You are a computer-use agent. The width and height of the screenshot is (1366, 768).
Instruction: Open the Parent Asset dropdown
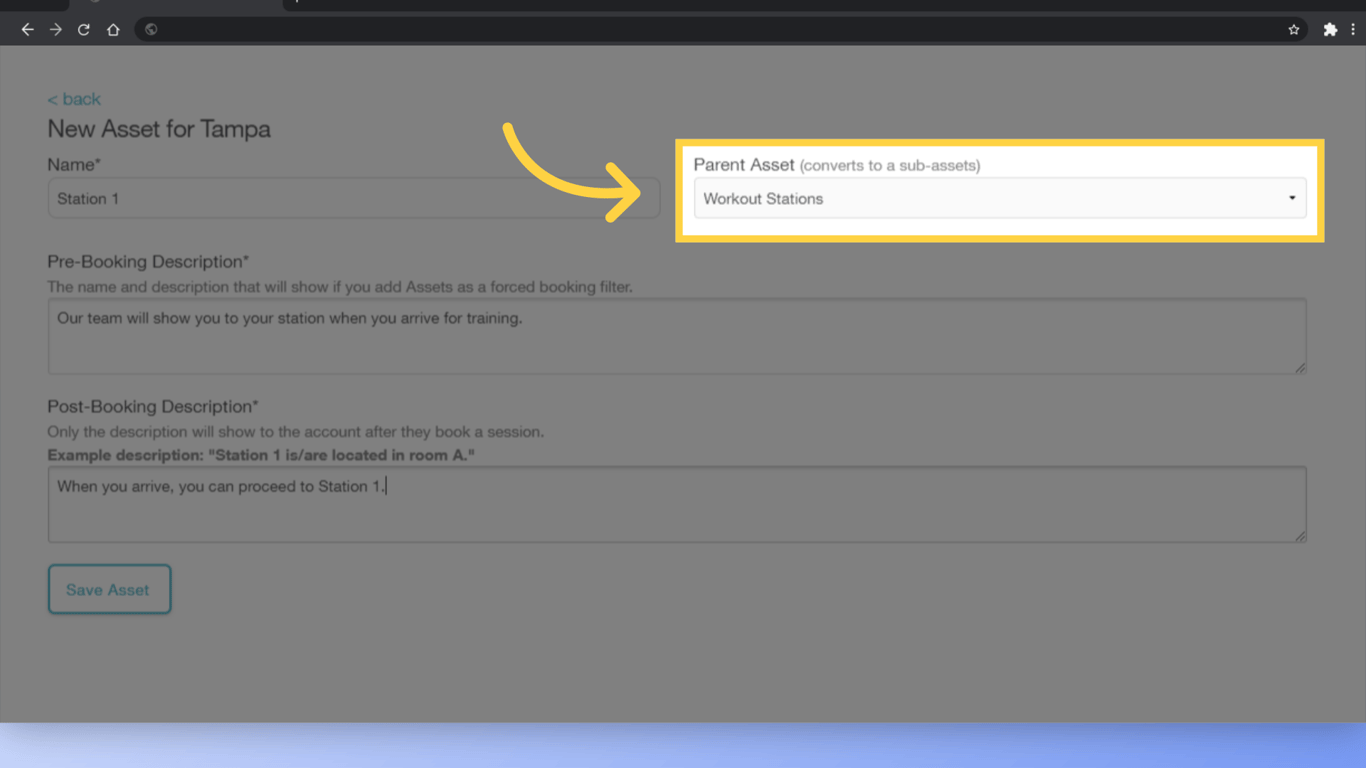point(1000,198)
